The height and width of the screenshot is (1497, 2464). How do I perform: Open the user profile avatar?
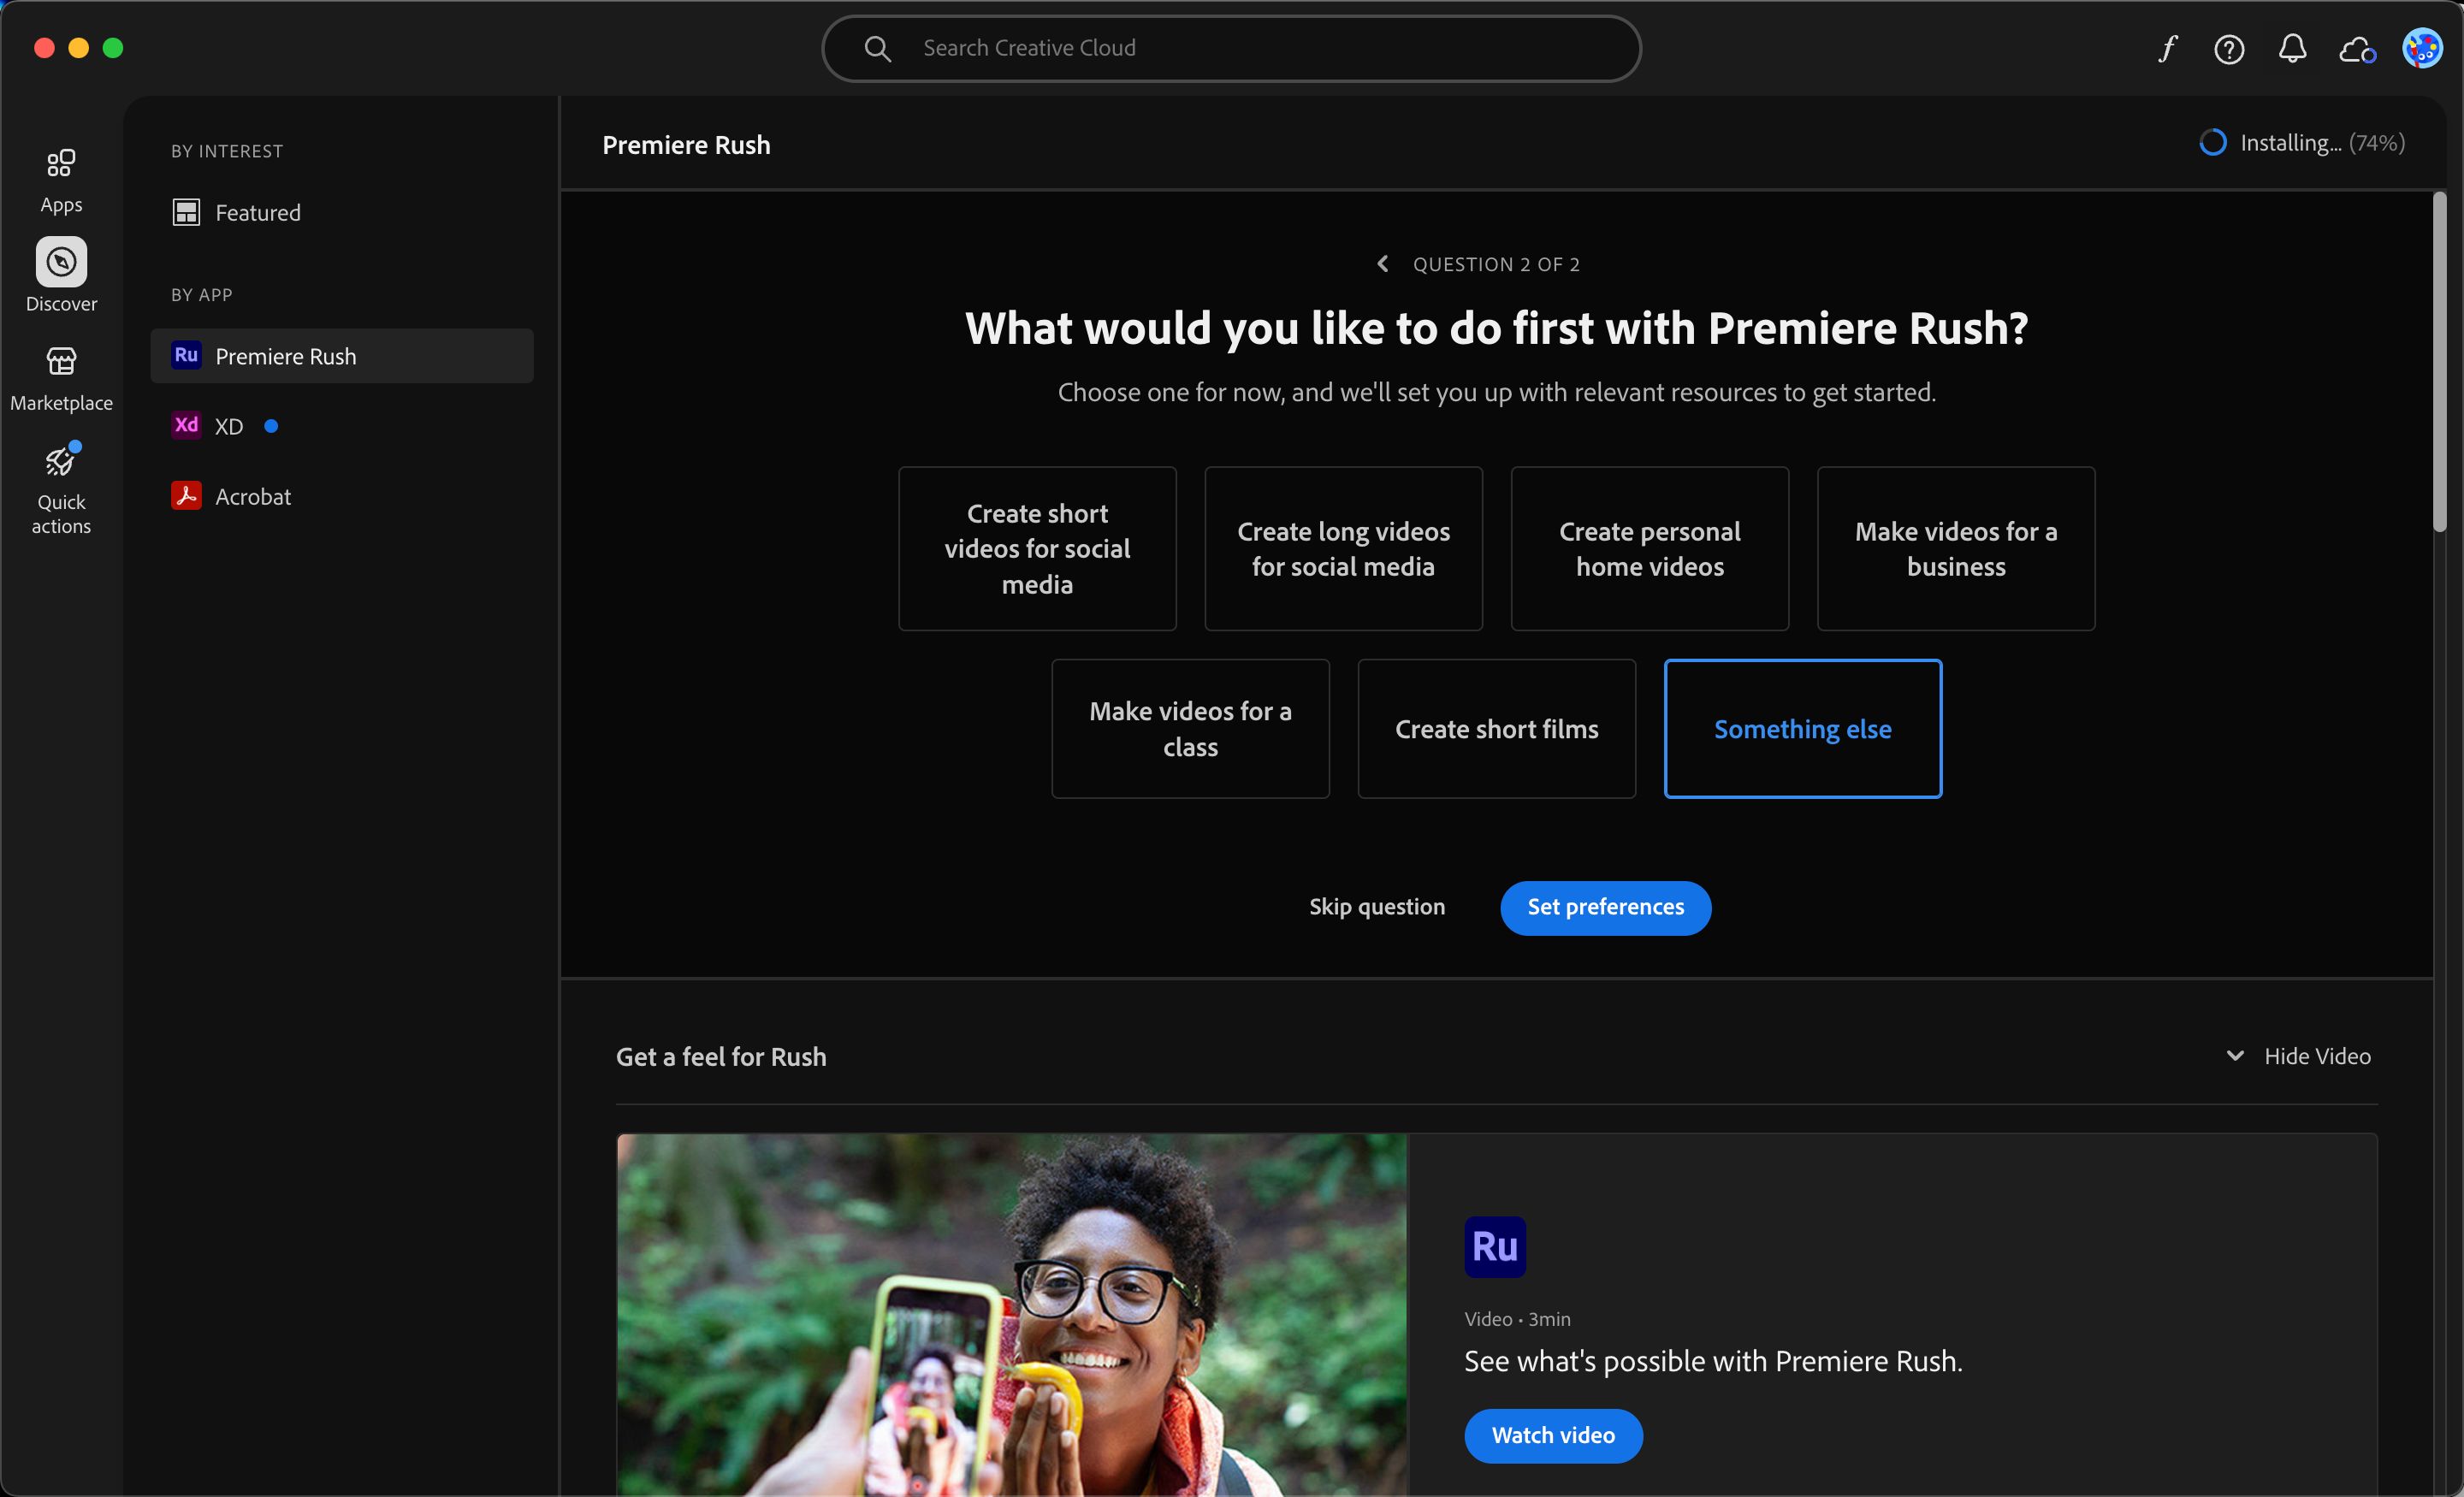pos(2422,48)
